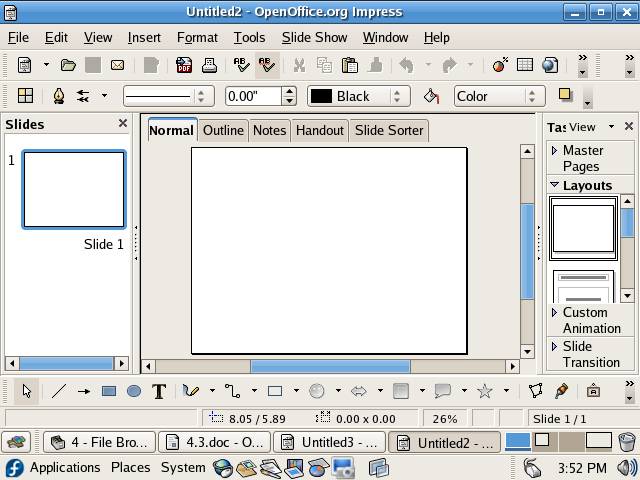Screen dimensions: 640x480
Task: Open the Stars shapes tool
Action: (485, 391)
